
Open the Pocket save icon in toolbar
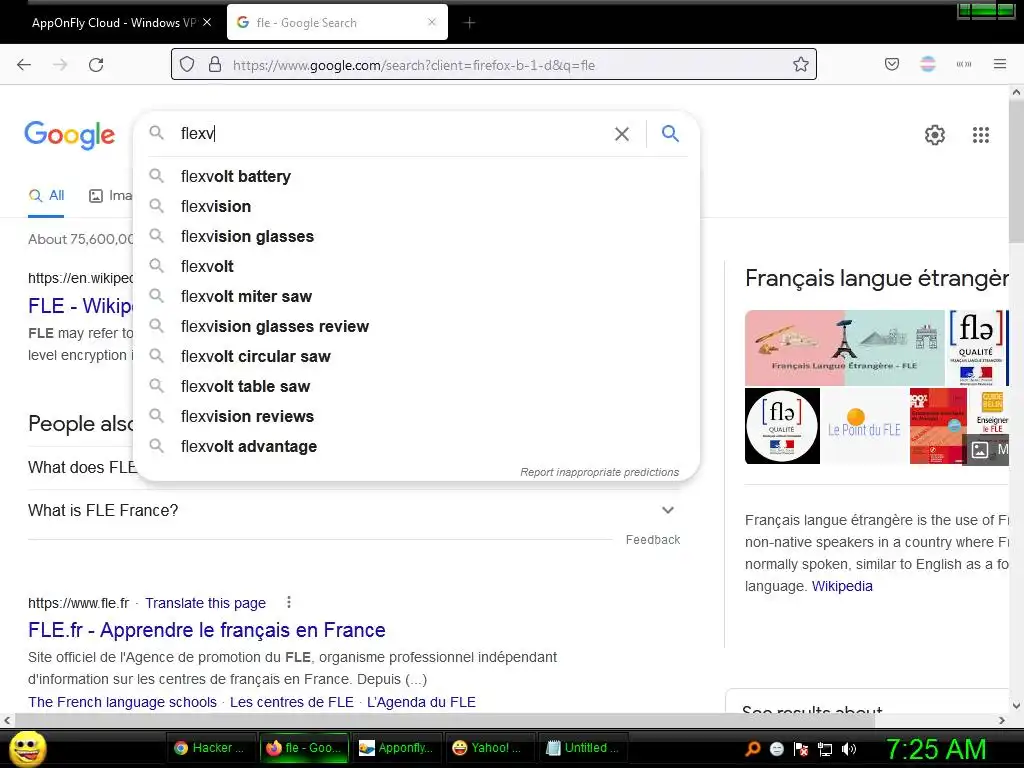point(892,64)
